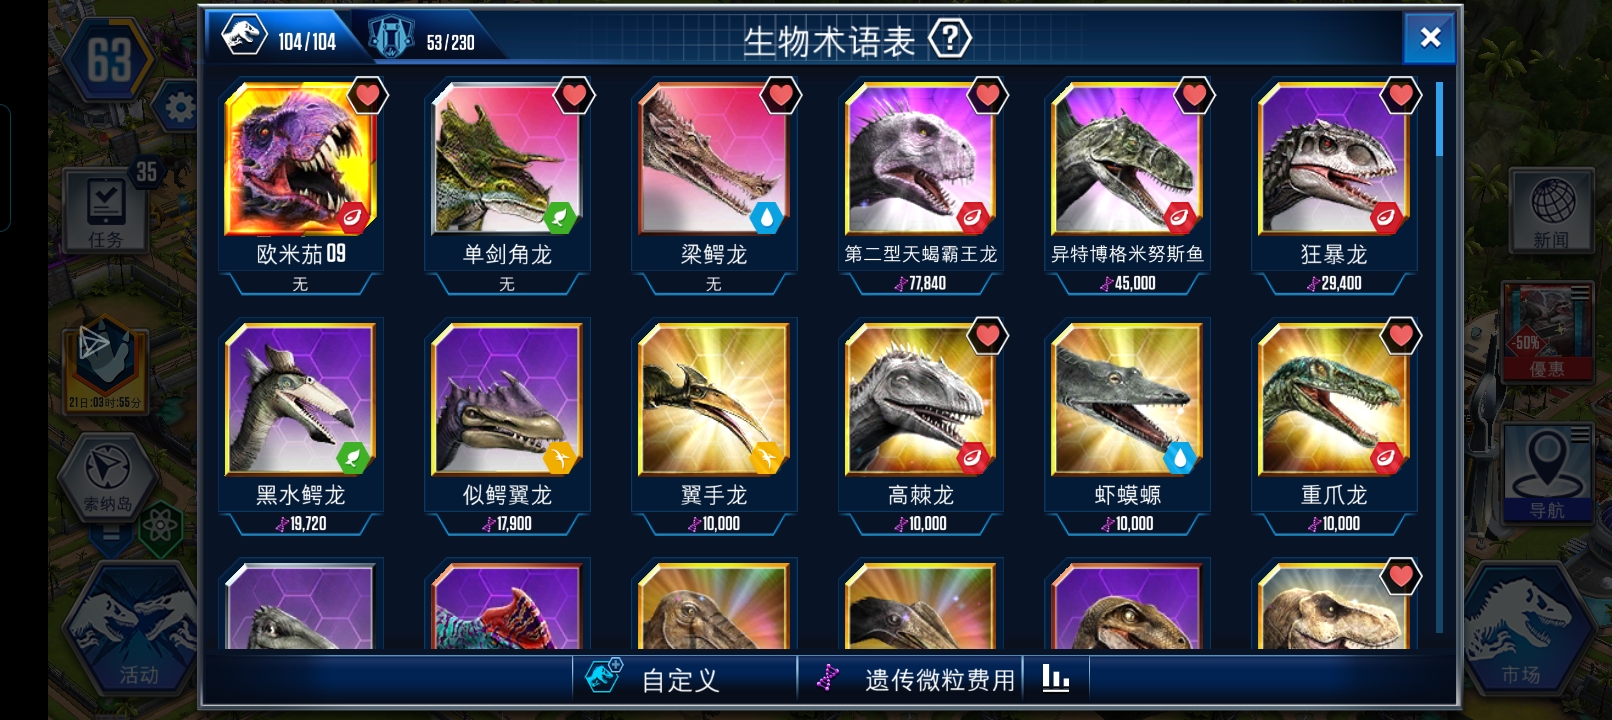Click the bar chart sort-order icon
1612x720 pixels.
1055,679
